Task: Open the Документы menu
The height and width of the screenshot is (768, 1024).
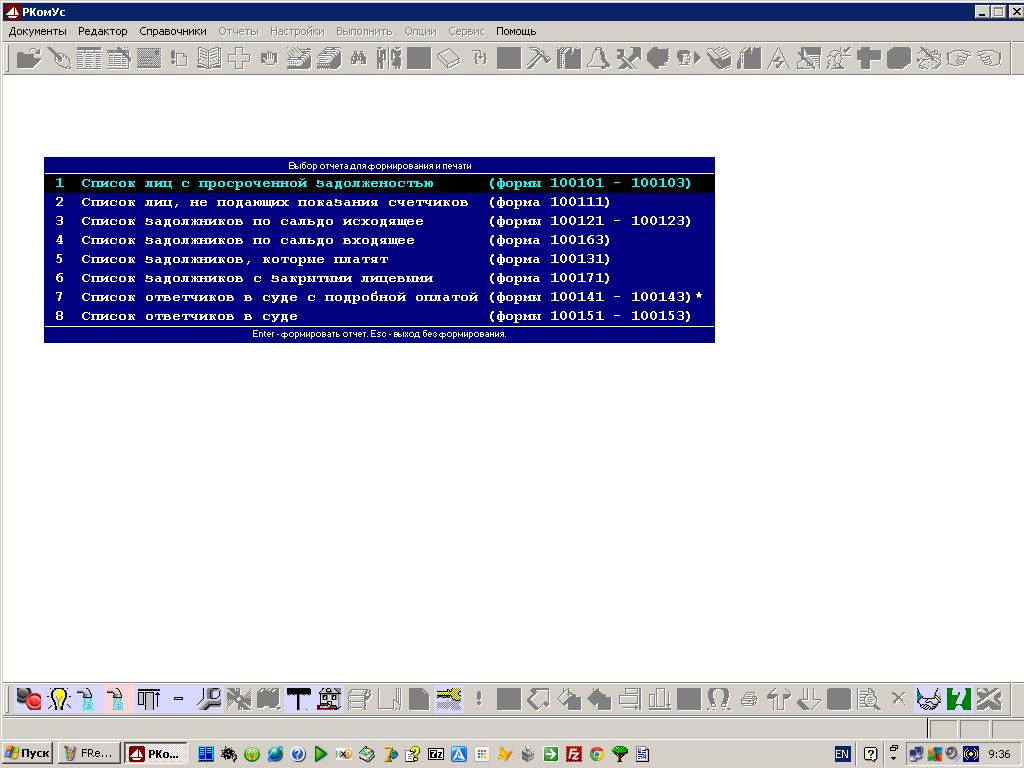Action: 37,31
